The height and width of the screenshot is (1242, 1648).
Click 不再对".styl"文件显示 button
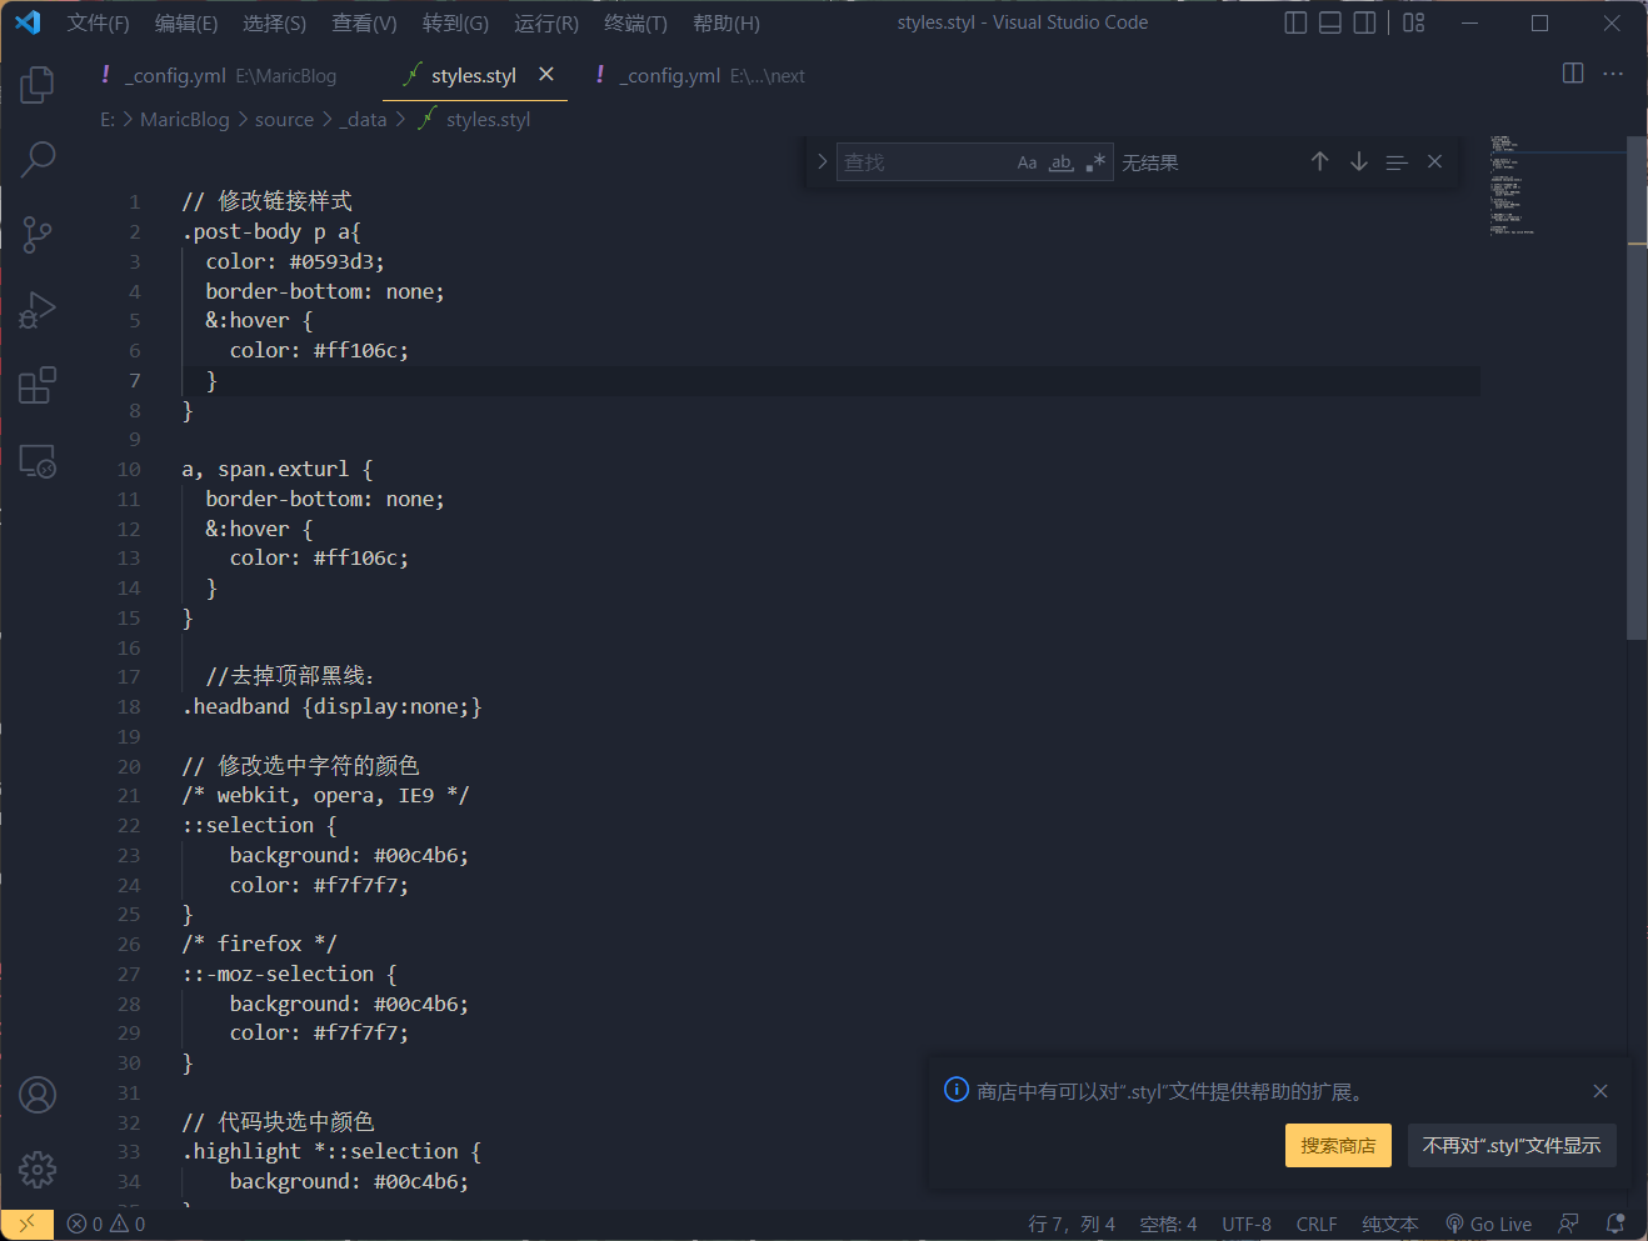click(1511, 1146)
